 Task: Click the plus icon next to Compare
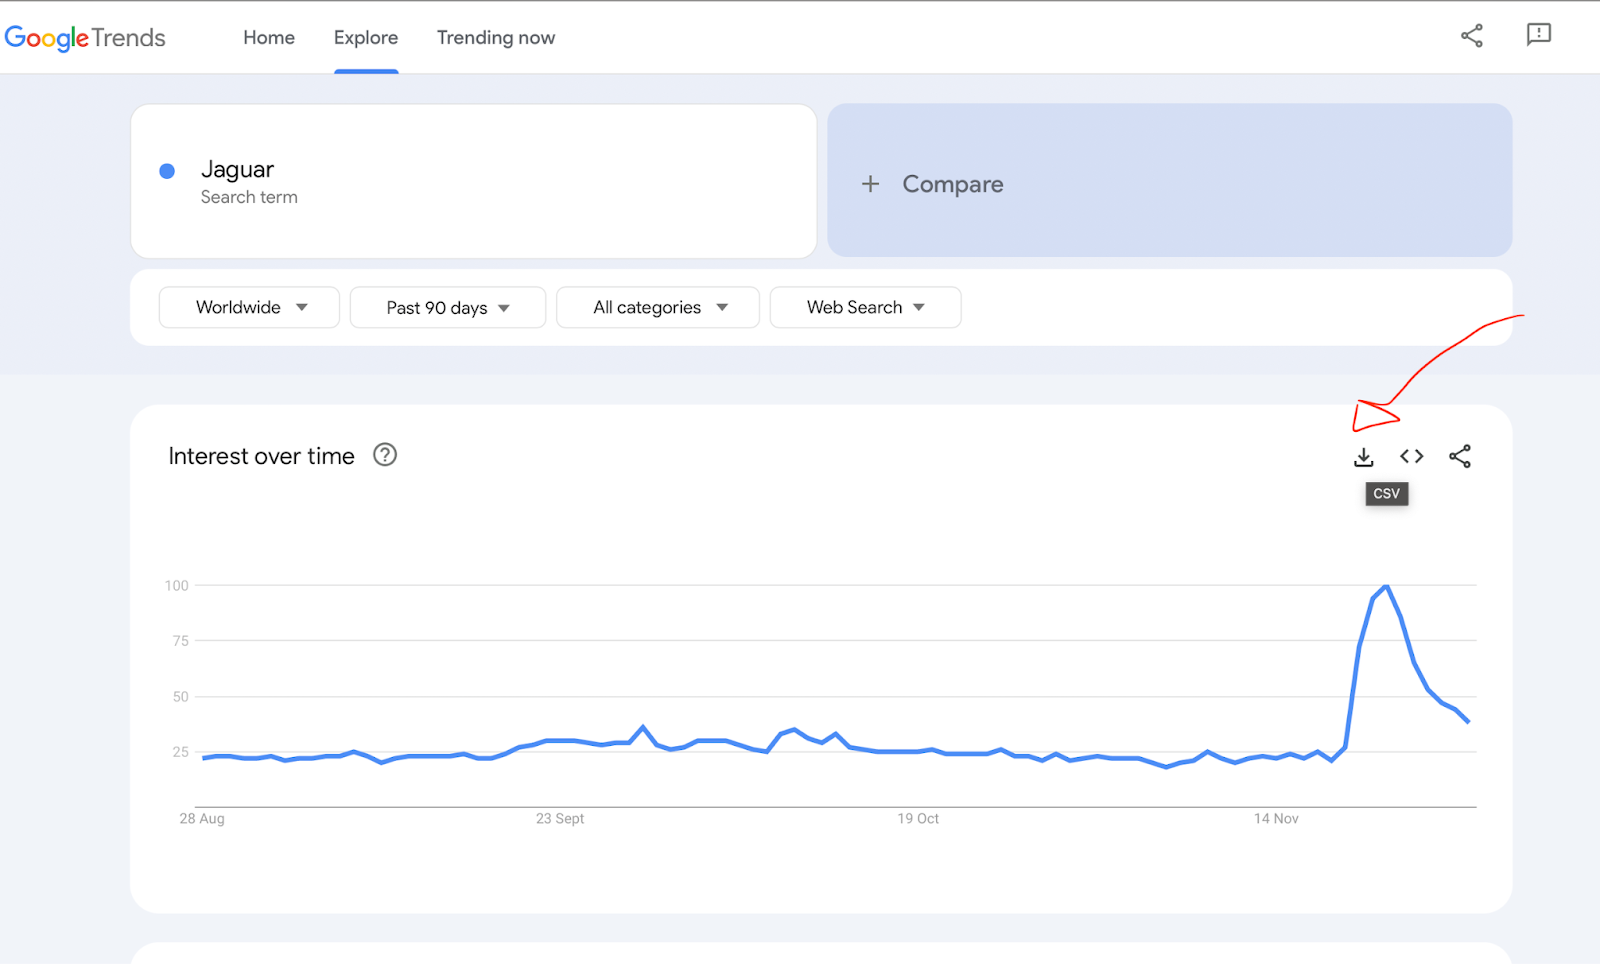(871, 184)
